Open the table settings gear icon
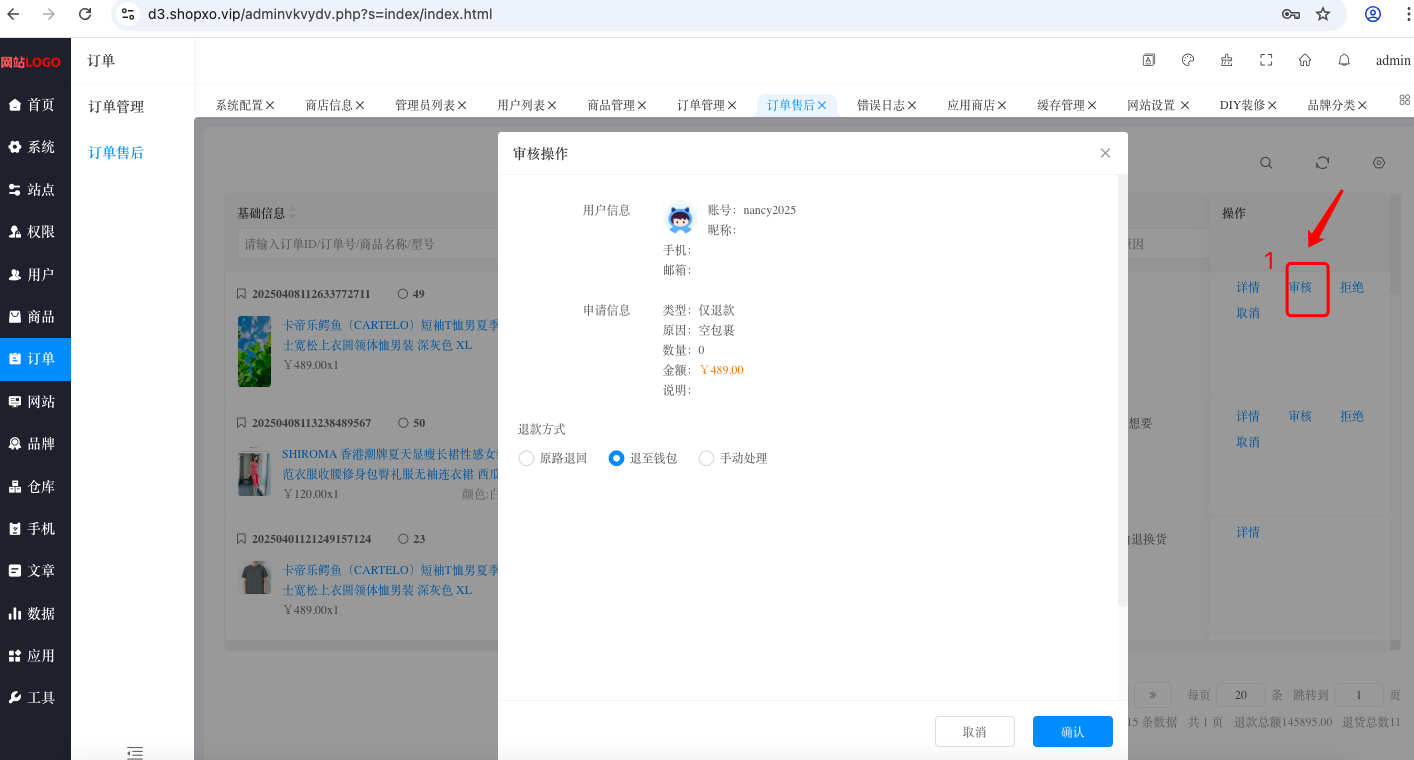The width and height of the screenshot is (1414, 760). tap(1379, 163)
